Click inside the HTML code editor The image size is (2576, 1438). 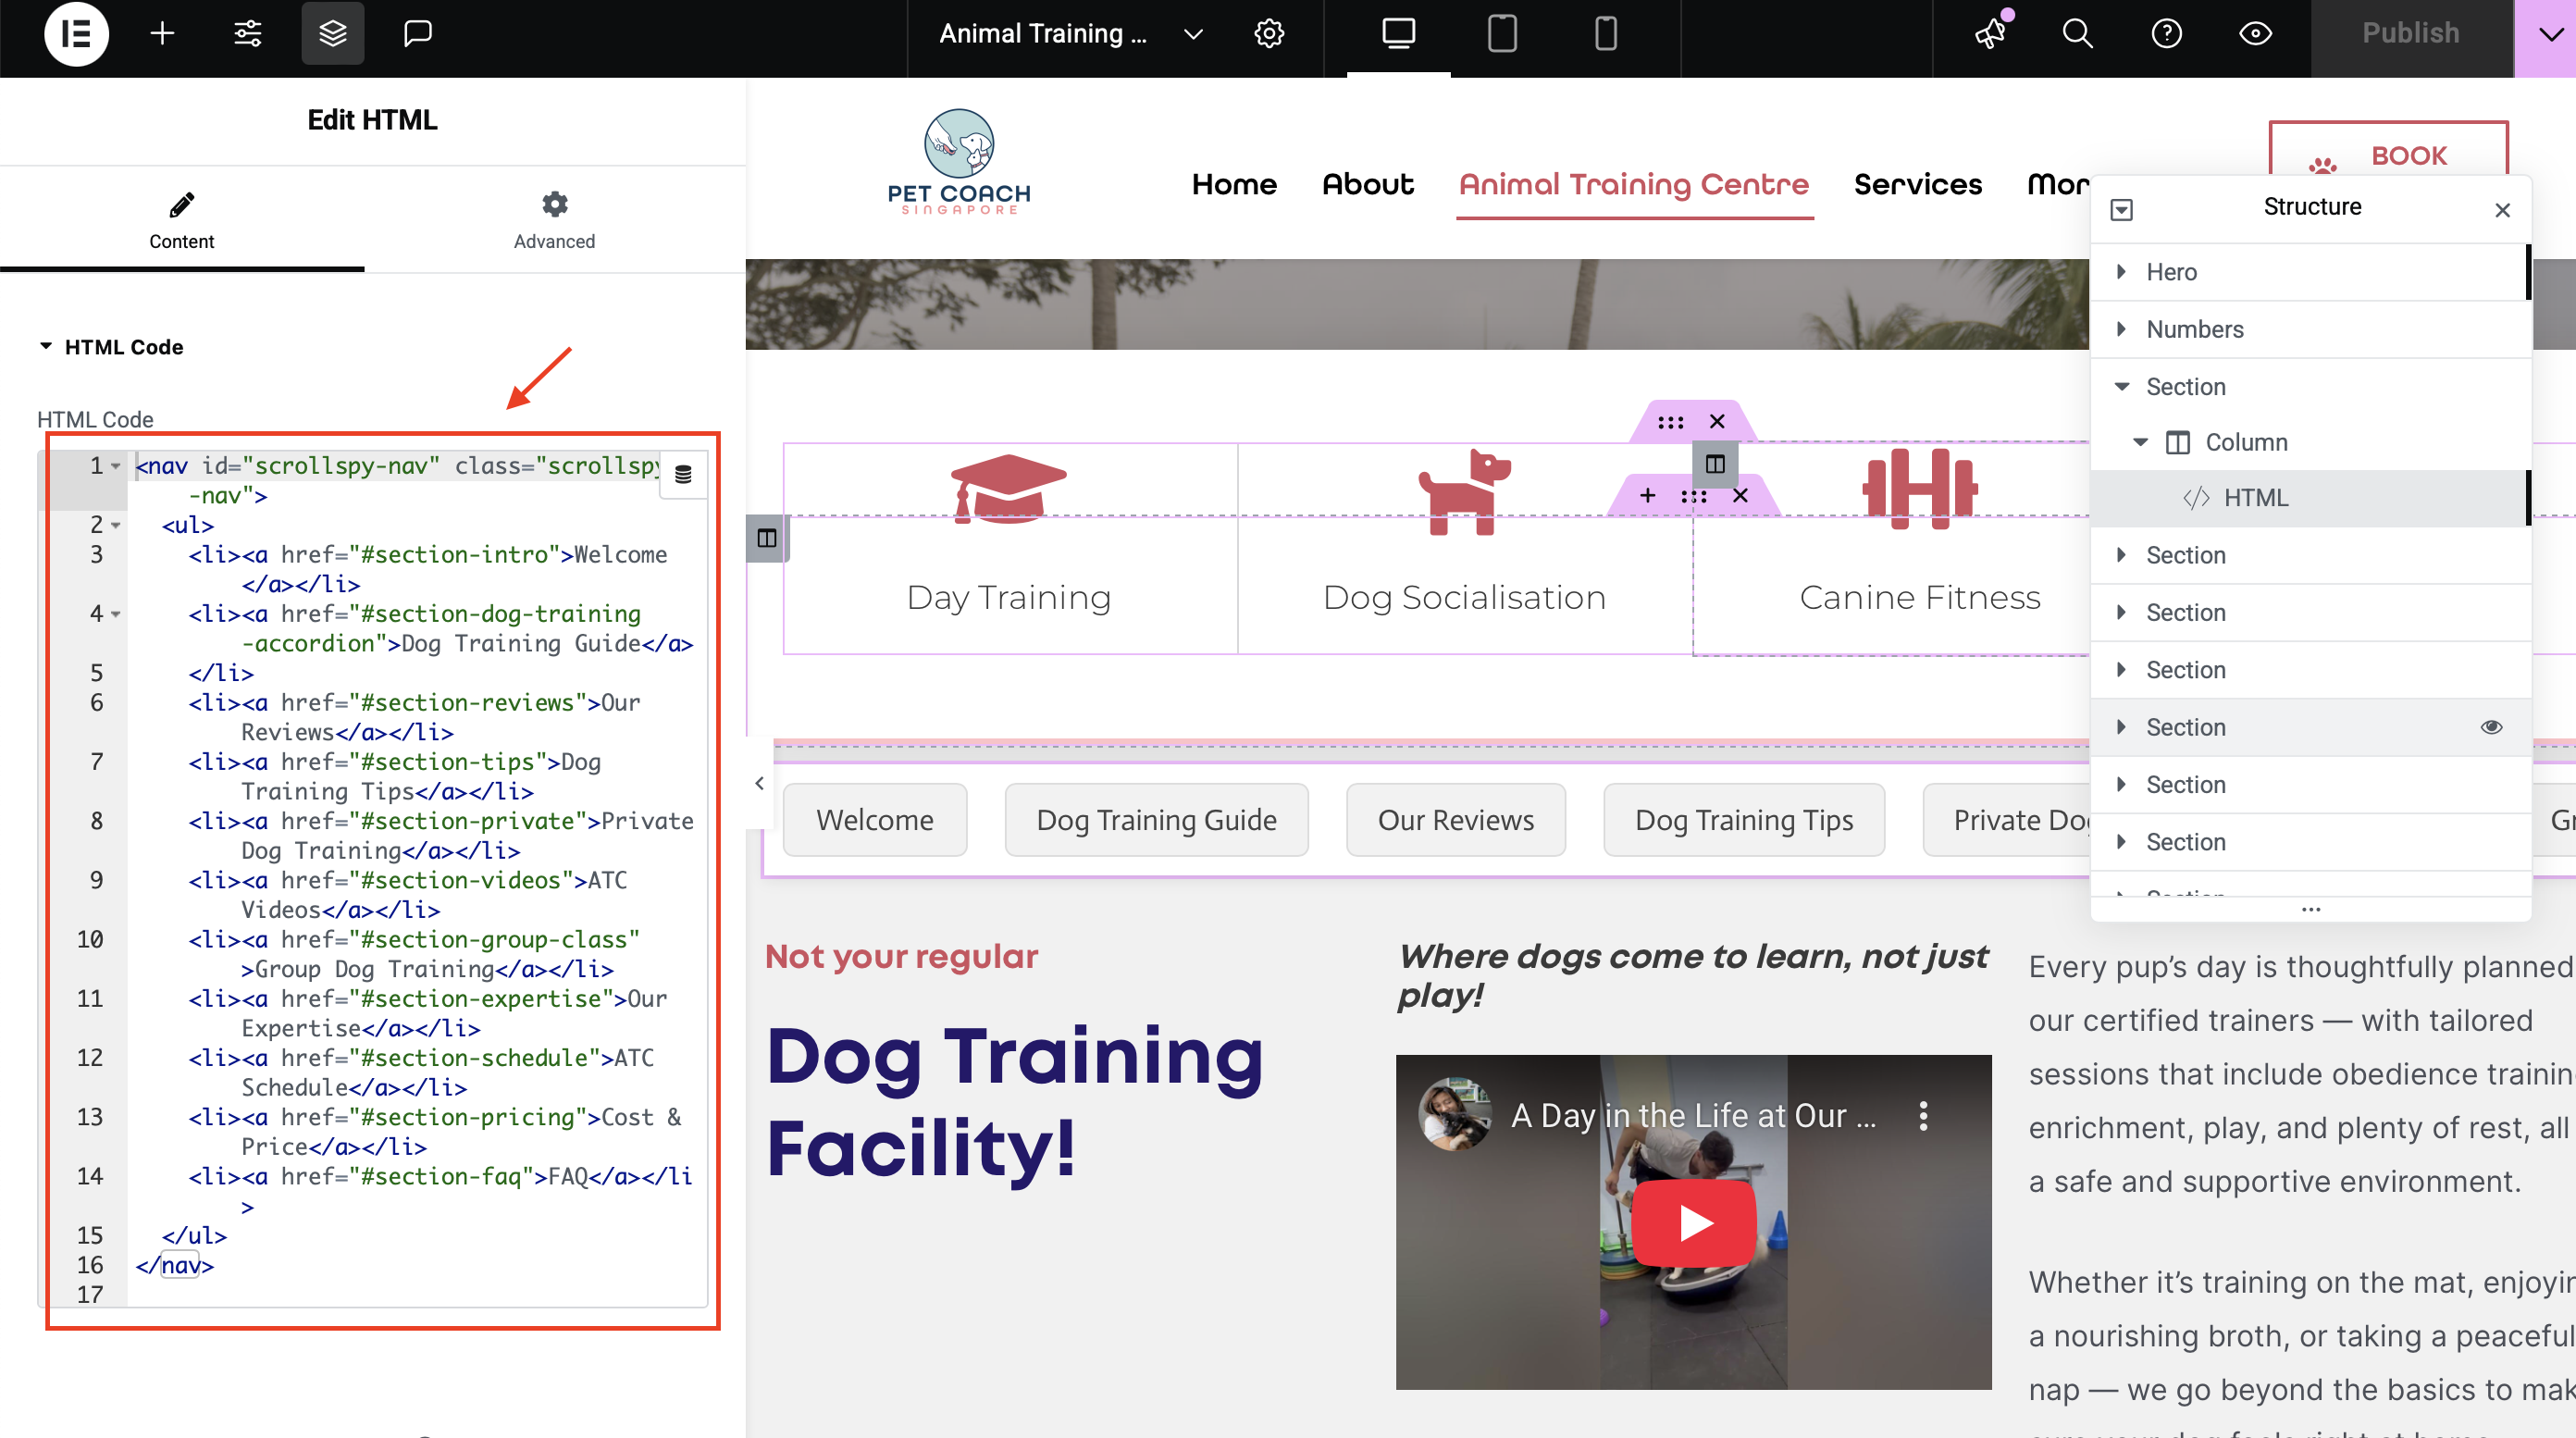[x=416, y=879]
